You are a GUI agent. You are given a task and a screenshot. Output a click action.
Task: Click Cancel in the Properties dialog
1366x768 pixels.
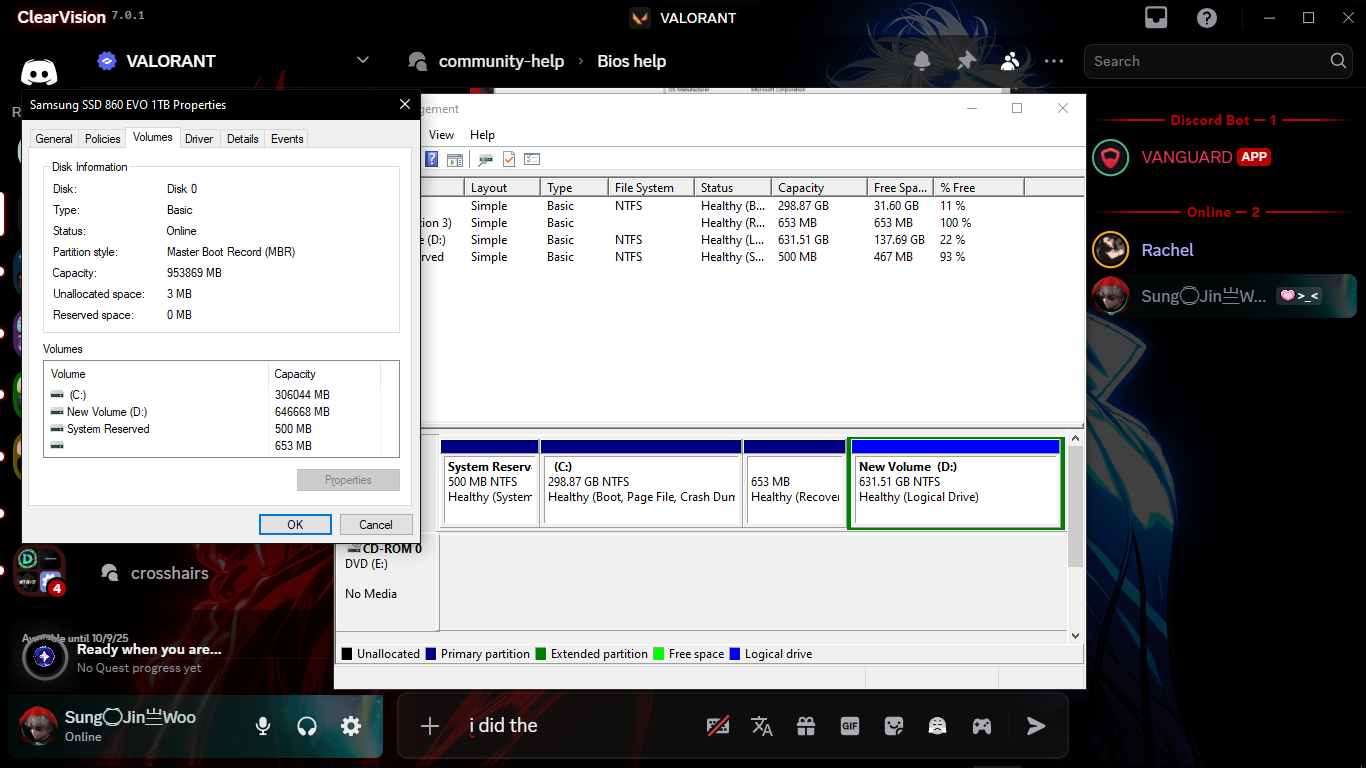(x=376, y=524)
